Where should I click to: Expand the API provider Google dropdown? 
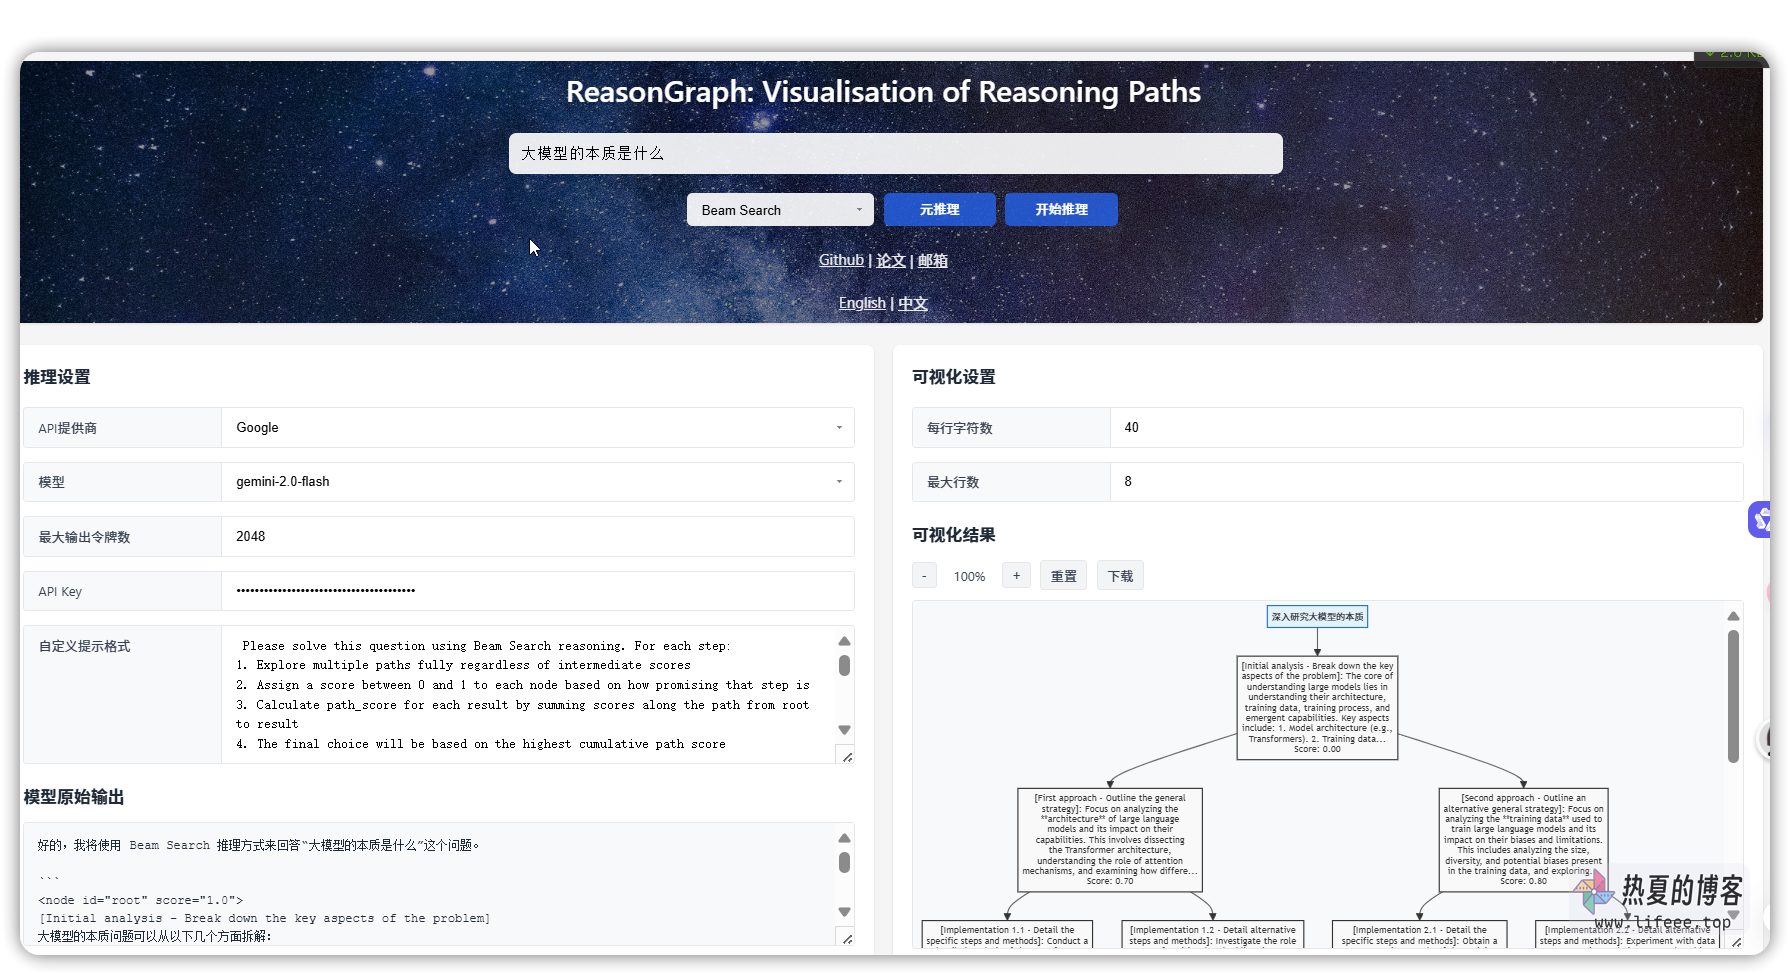click(x=537, y=428)
